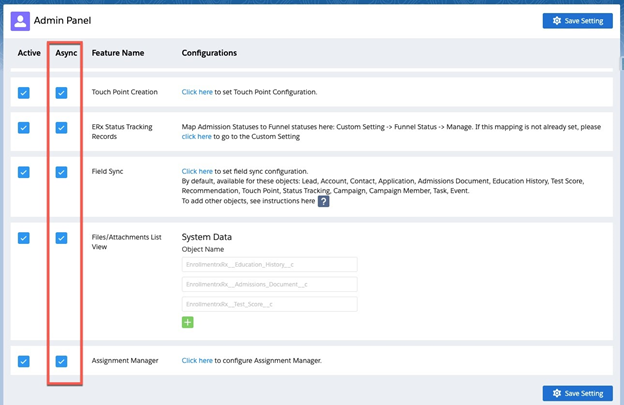624x405 pixels.
Task: Click the help question mark icon
Action: point(323,201)
